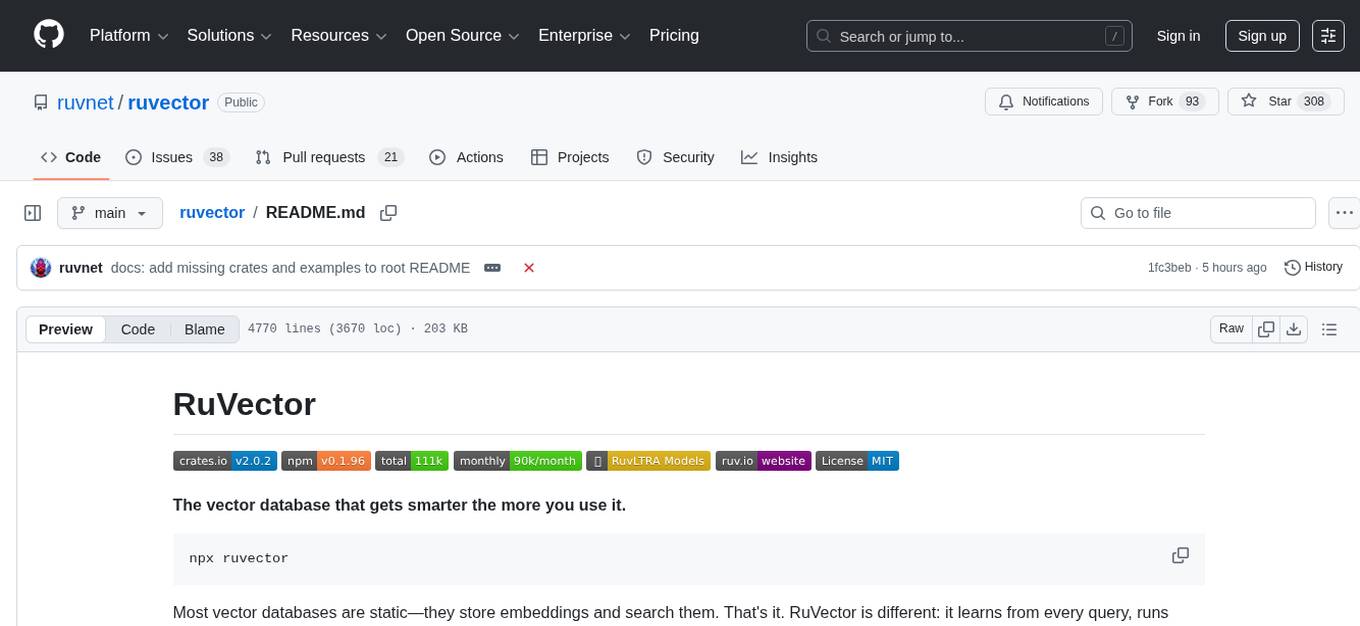This screenshot has height=626, width=1360.
Task: Click the Raw button
Action: coord(1230,328)
